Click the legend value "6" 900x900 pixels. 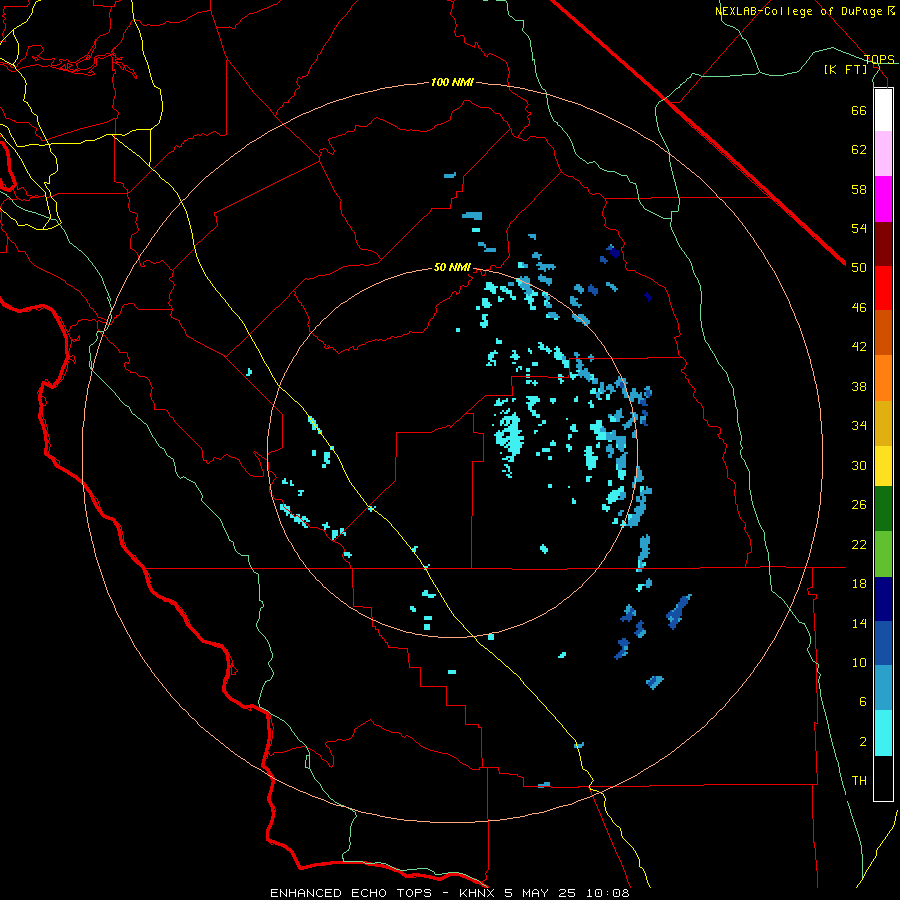(863, 702)
